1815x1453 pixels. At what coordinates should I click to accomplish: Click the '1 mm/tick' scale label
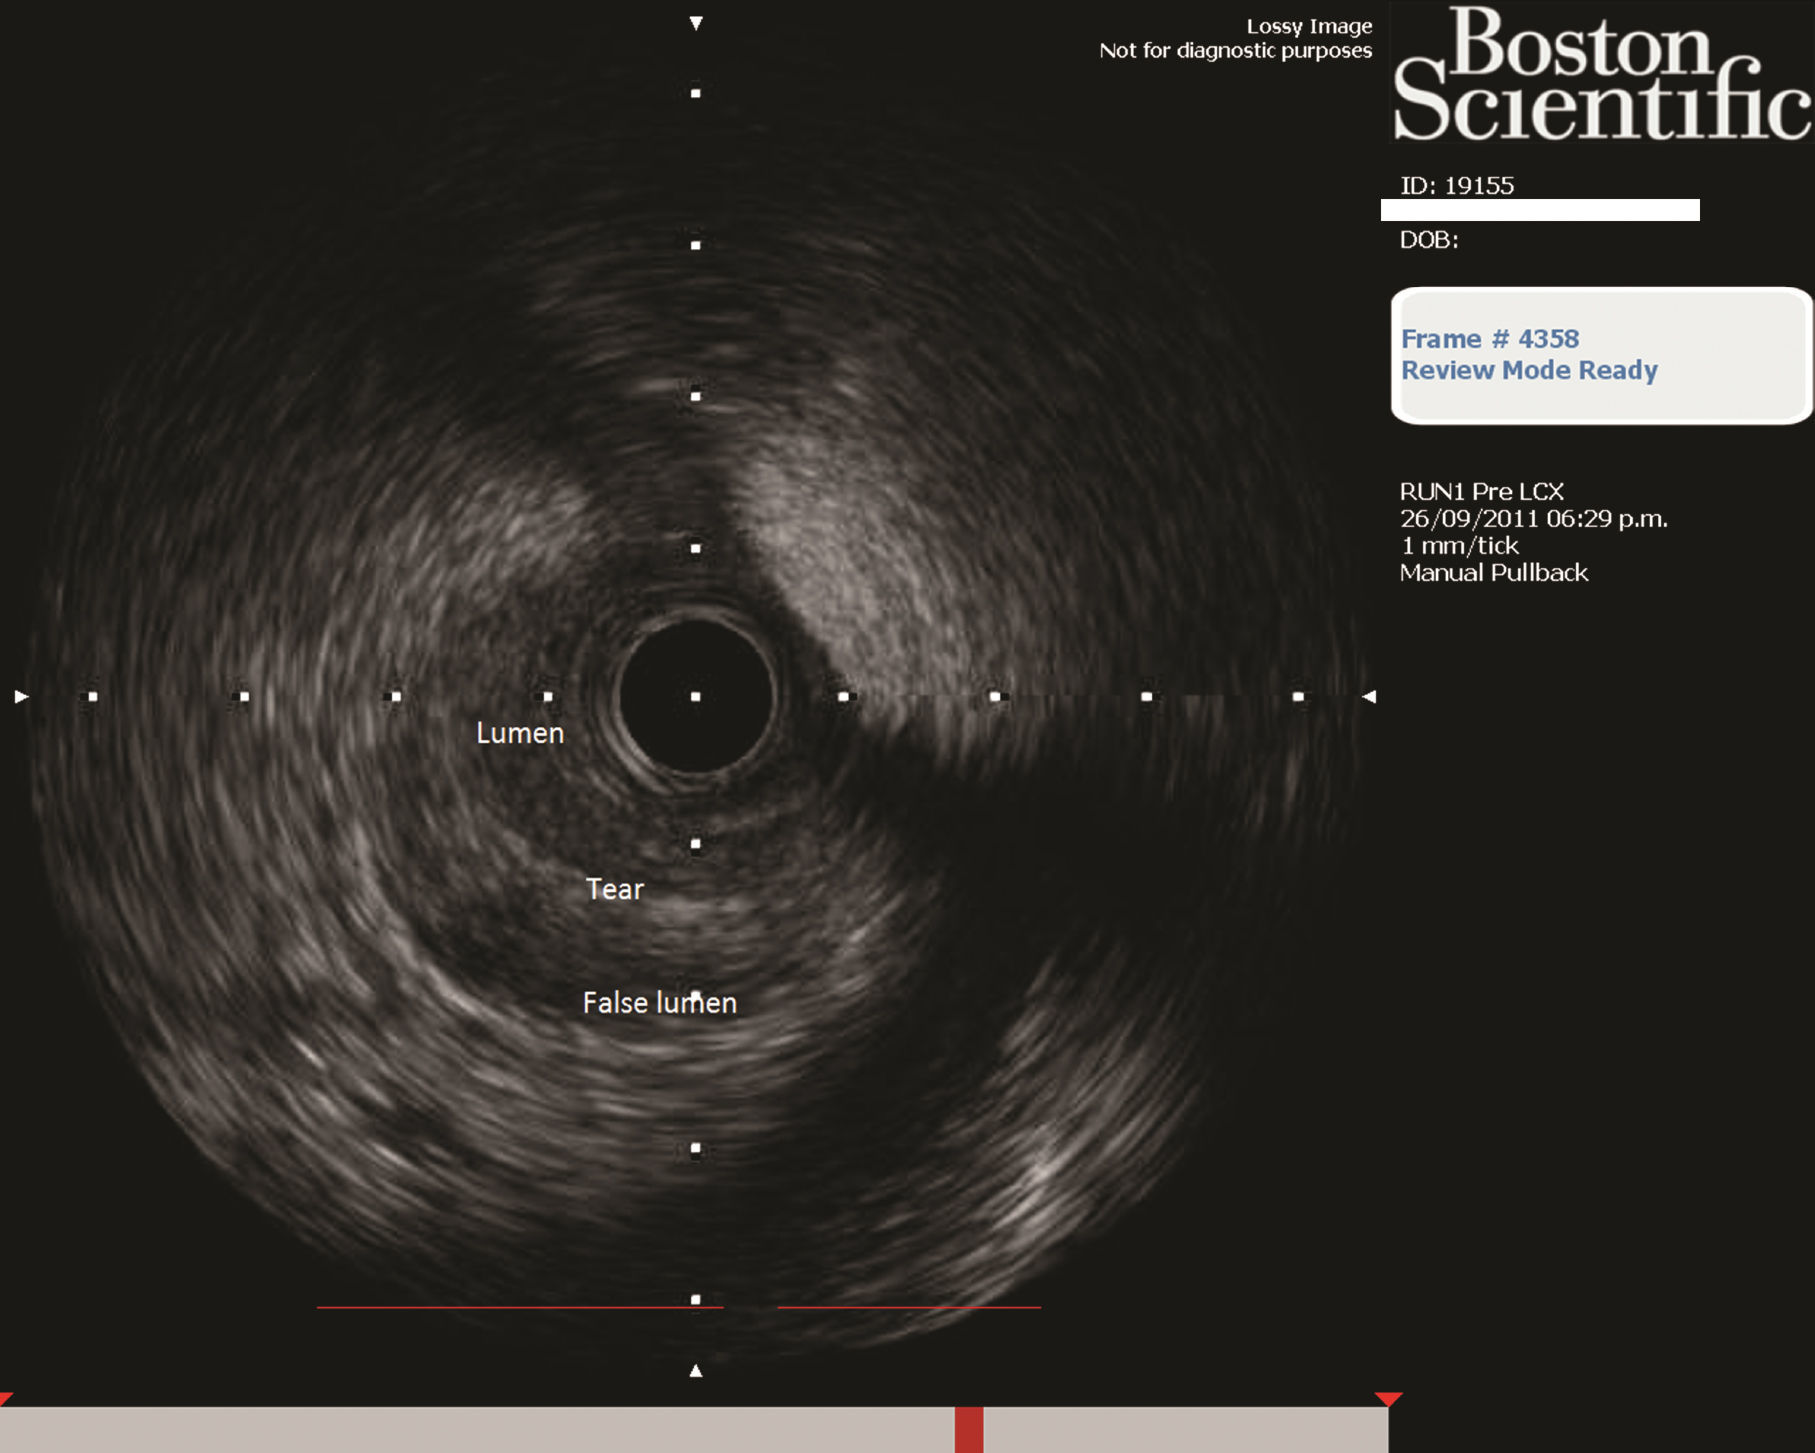[x=1459, y=546]
